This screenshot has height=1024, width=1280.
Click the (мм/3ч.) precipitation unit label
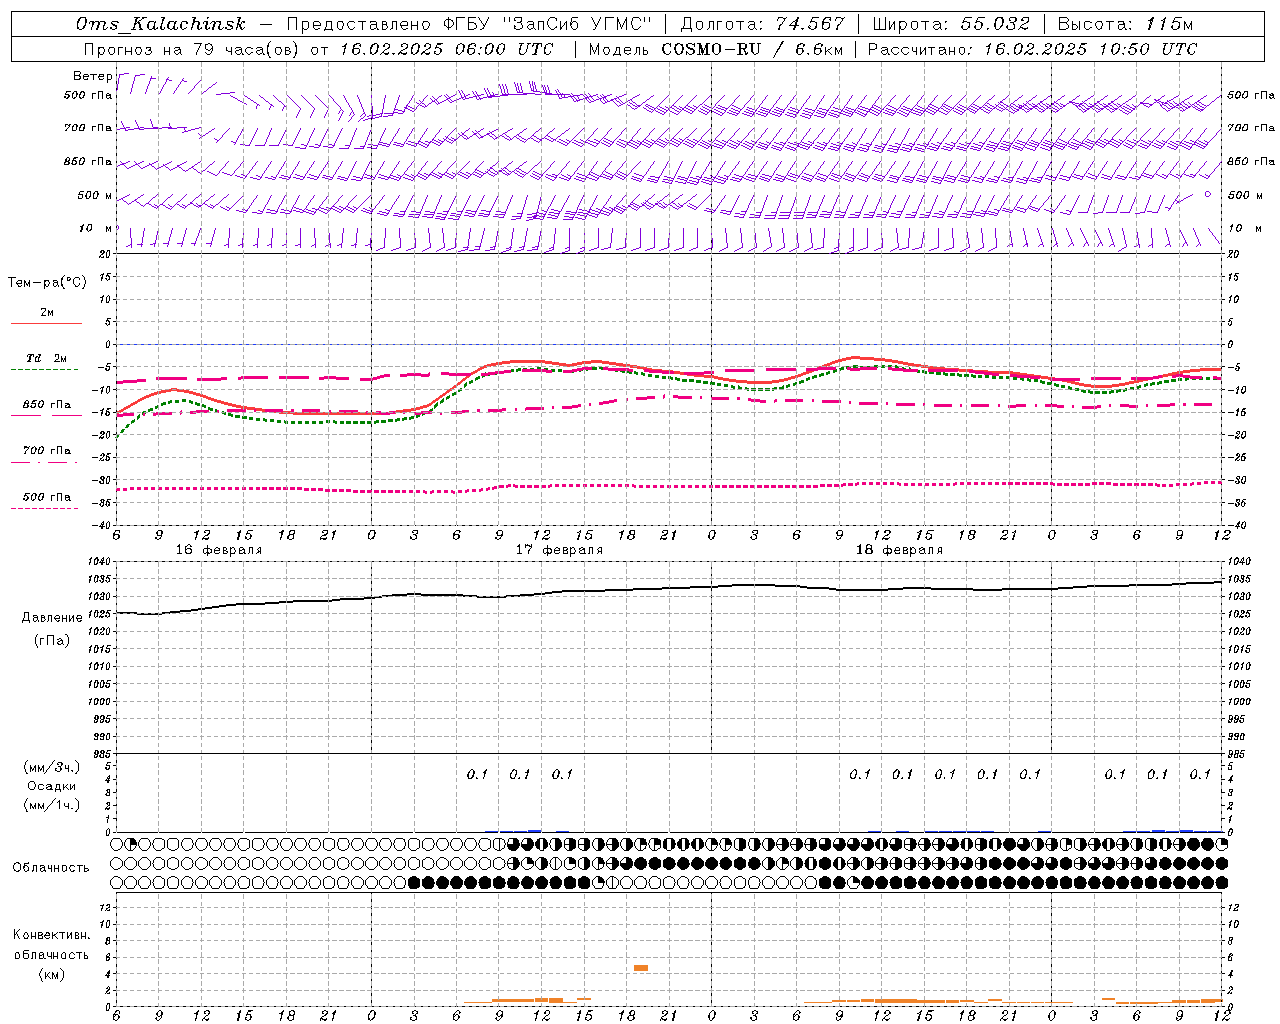pos(52,767)
